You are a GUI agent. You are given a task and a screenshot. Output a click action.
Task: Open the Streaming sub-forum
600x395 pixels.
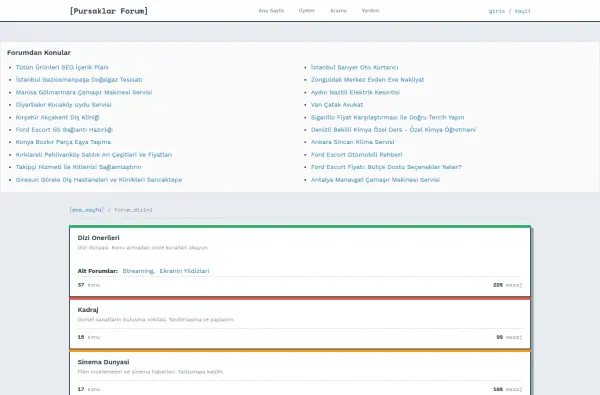point(138,271)
